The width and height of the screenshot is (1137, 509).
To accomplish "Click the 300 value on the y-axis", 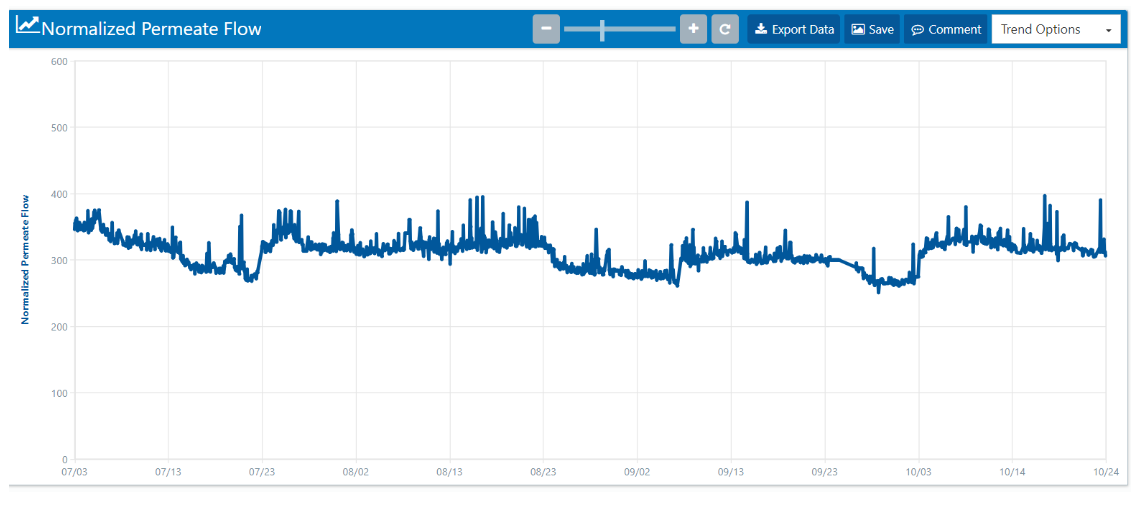I will [x=58, y=260].
